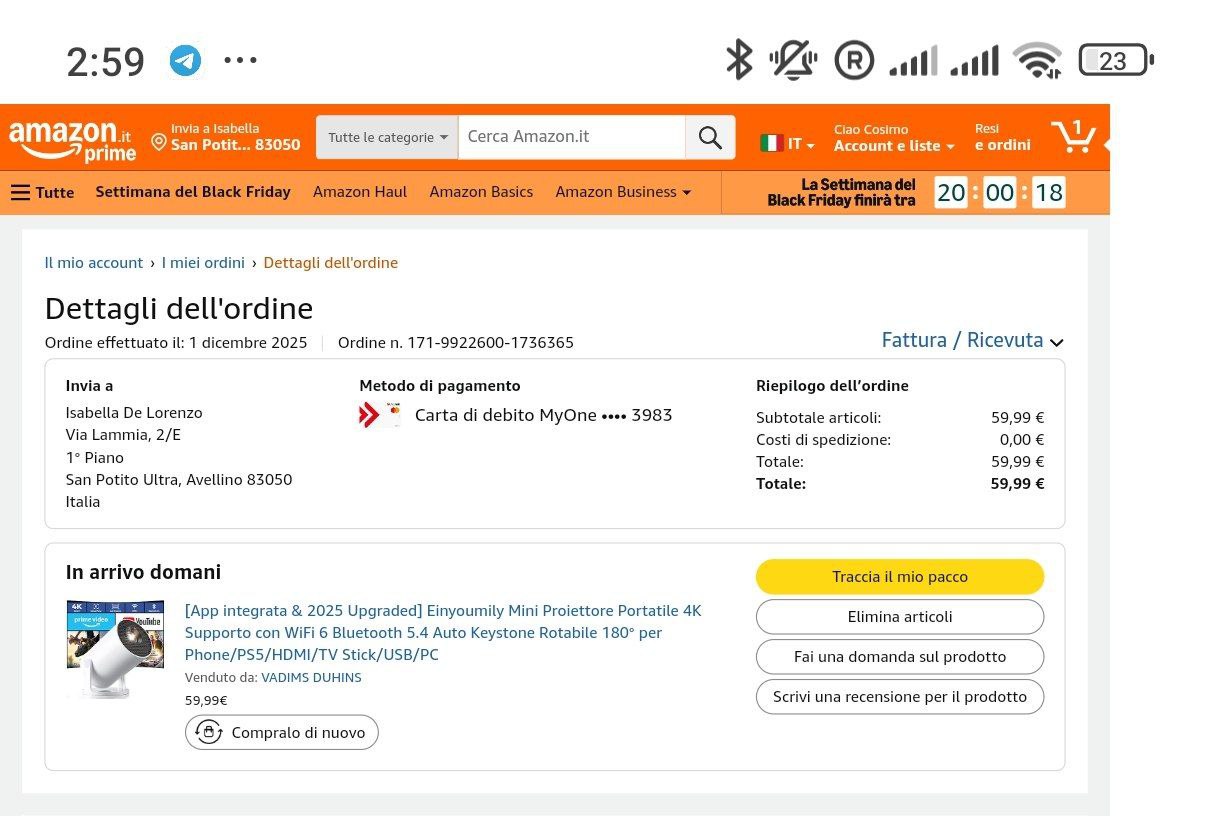Viewport: 1220px width, 816px height.
Task: Open the Tutte hamburger menu
Action: coord(42,192)
